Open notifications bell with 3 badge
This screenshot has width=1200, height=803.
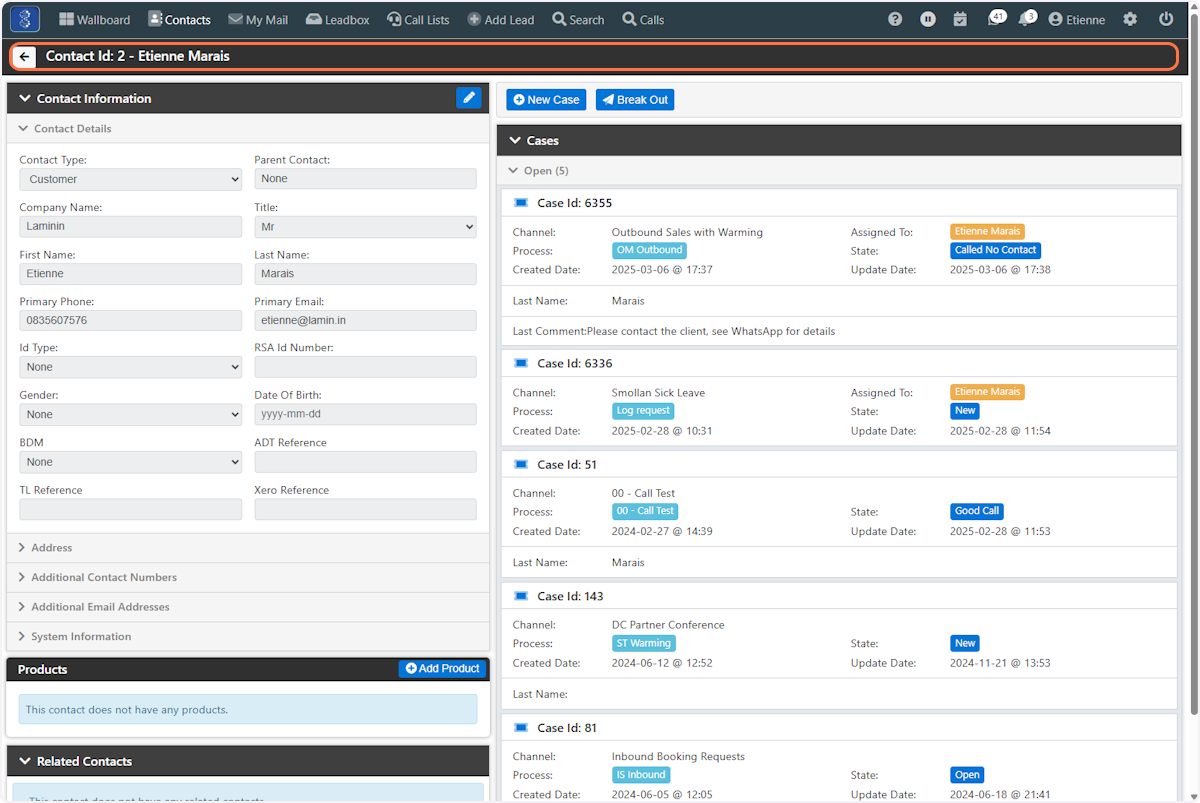(1027, 18)
